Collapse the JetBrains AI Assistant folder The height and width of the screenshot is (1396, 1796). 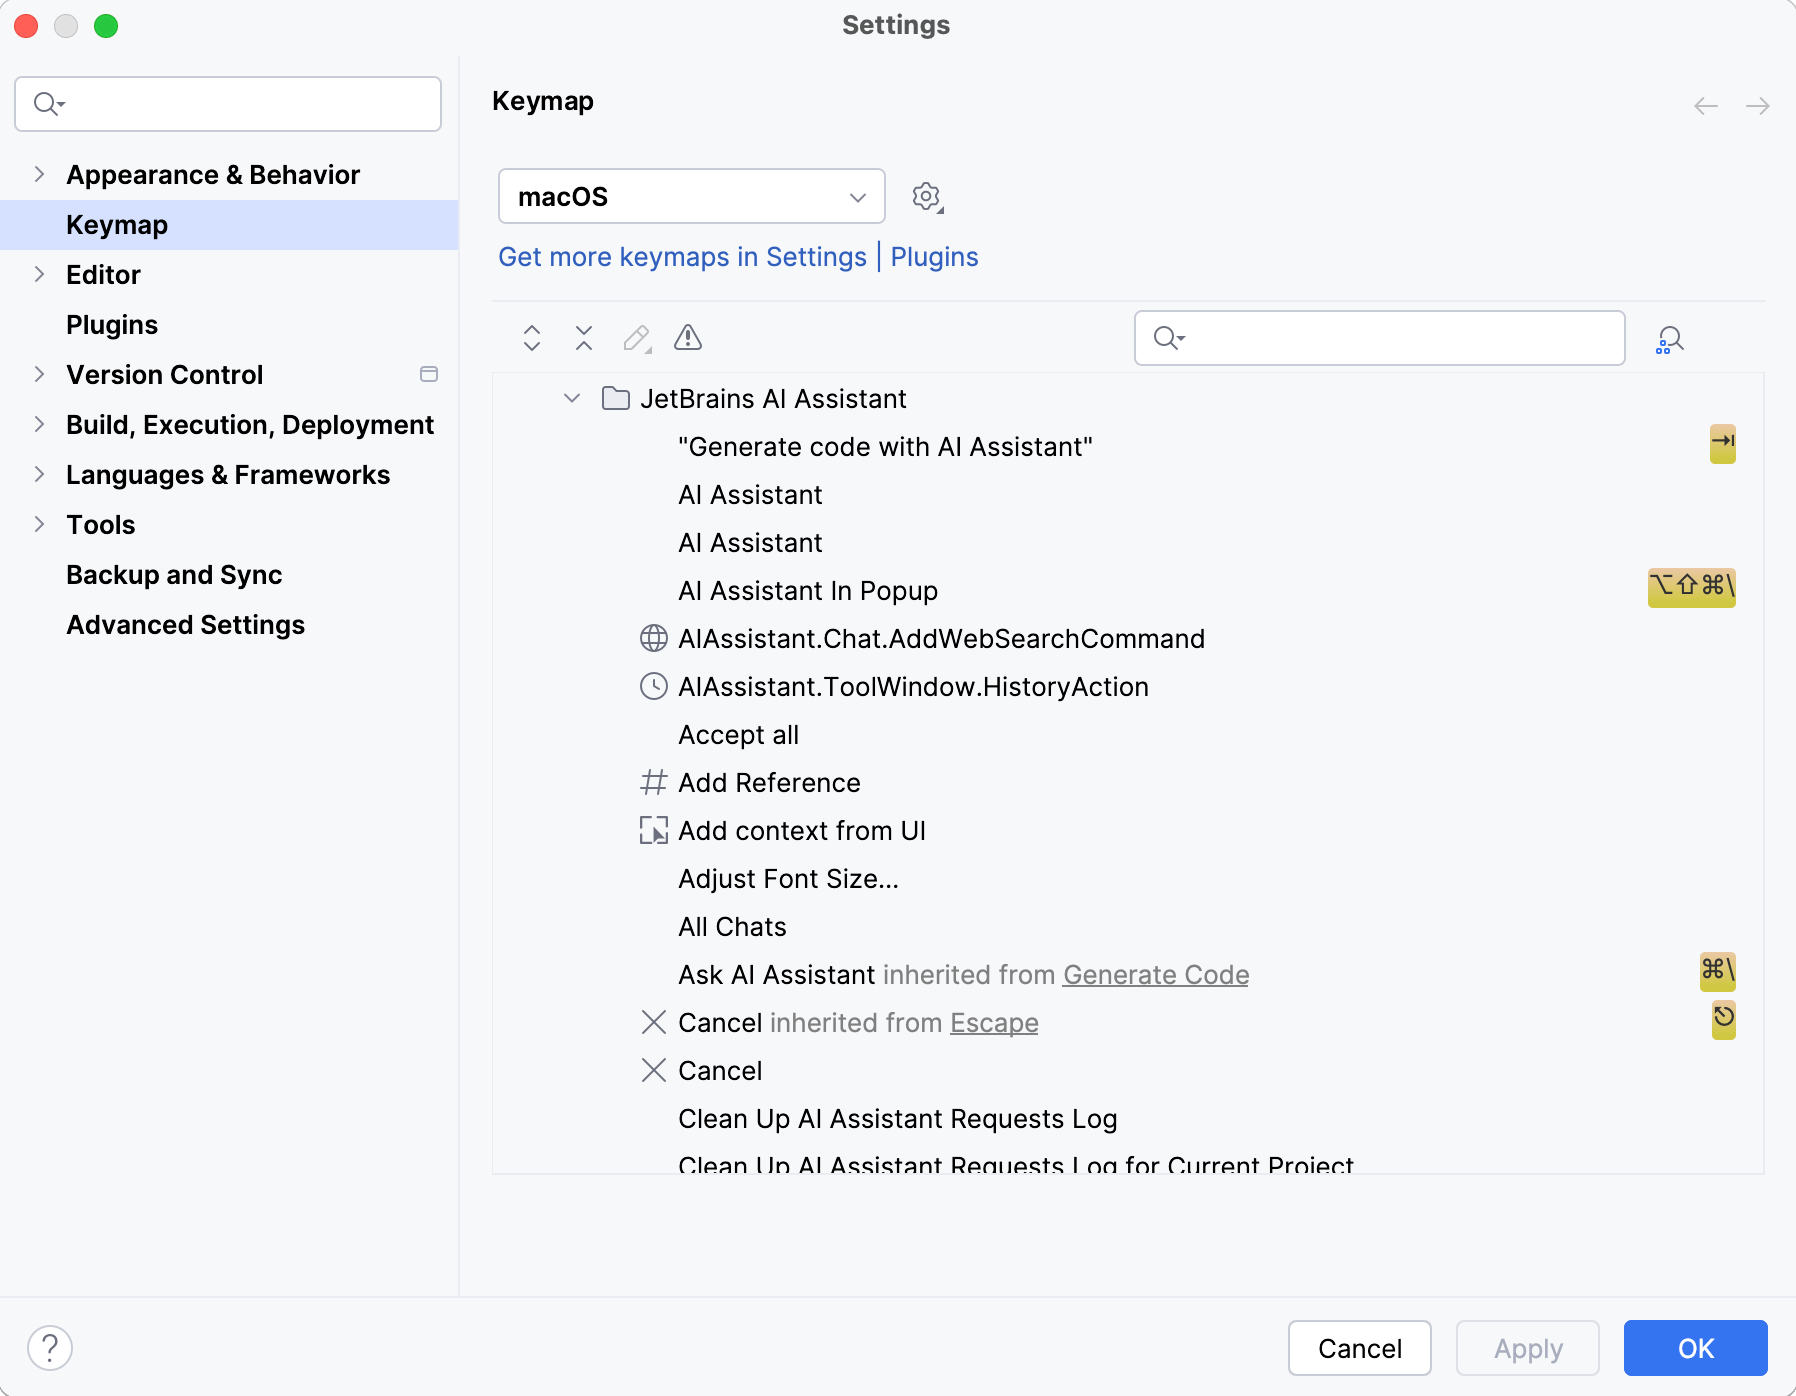click(x=572, y=398)
